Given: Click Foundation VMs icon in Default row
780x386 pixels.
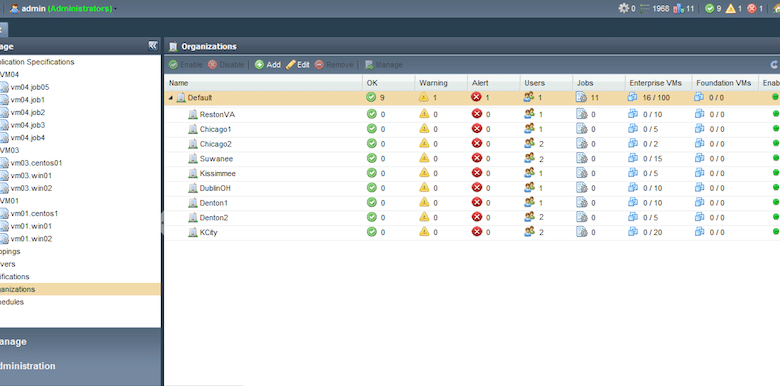Looking at the screenshot, I should (699, 97).
